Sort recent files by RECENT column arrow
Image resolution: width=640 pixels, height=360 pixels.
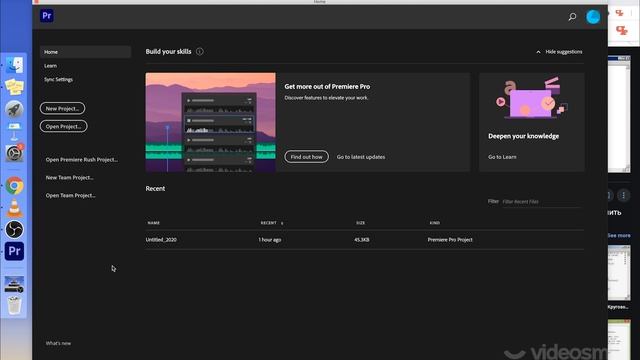282,223
